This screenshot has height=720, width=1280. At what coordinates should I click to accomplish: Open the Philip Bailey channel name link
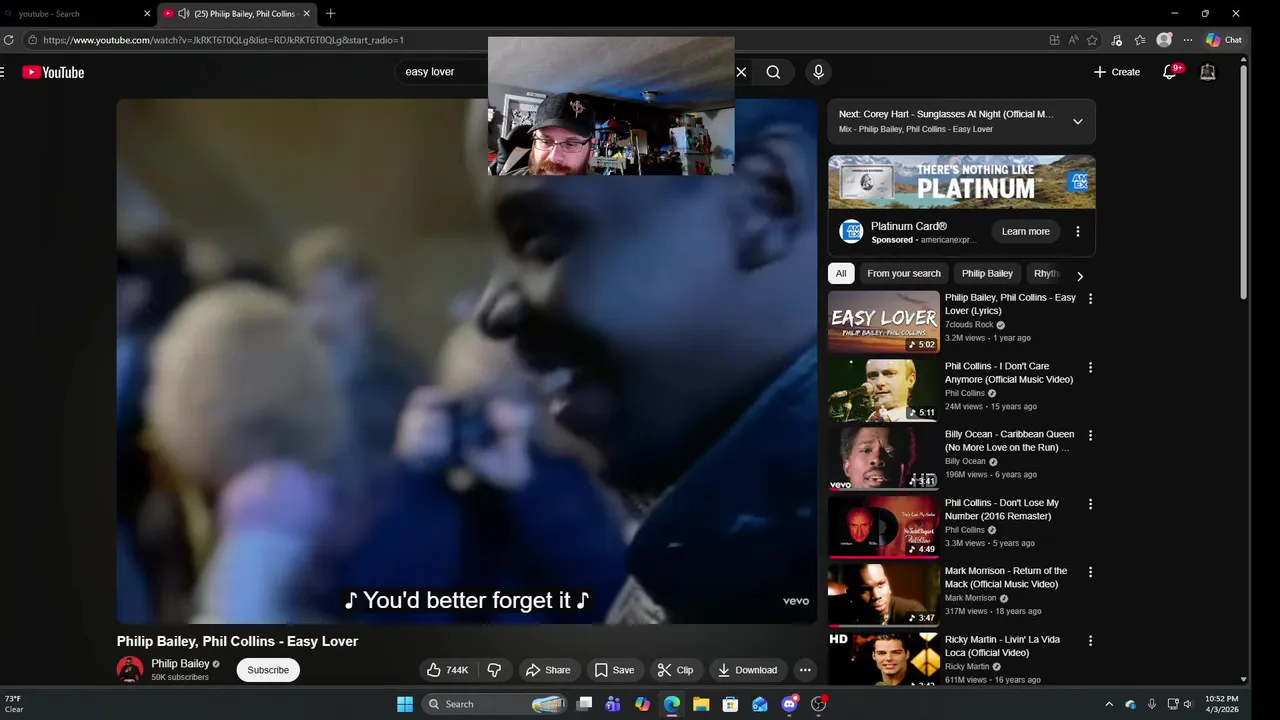point(180,663)
